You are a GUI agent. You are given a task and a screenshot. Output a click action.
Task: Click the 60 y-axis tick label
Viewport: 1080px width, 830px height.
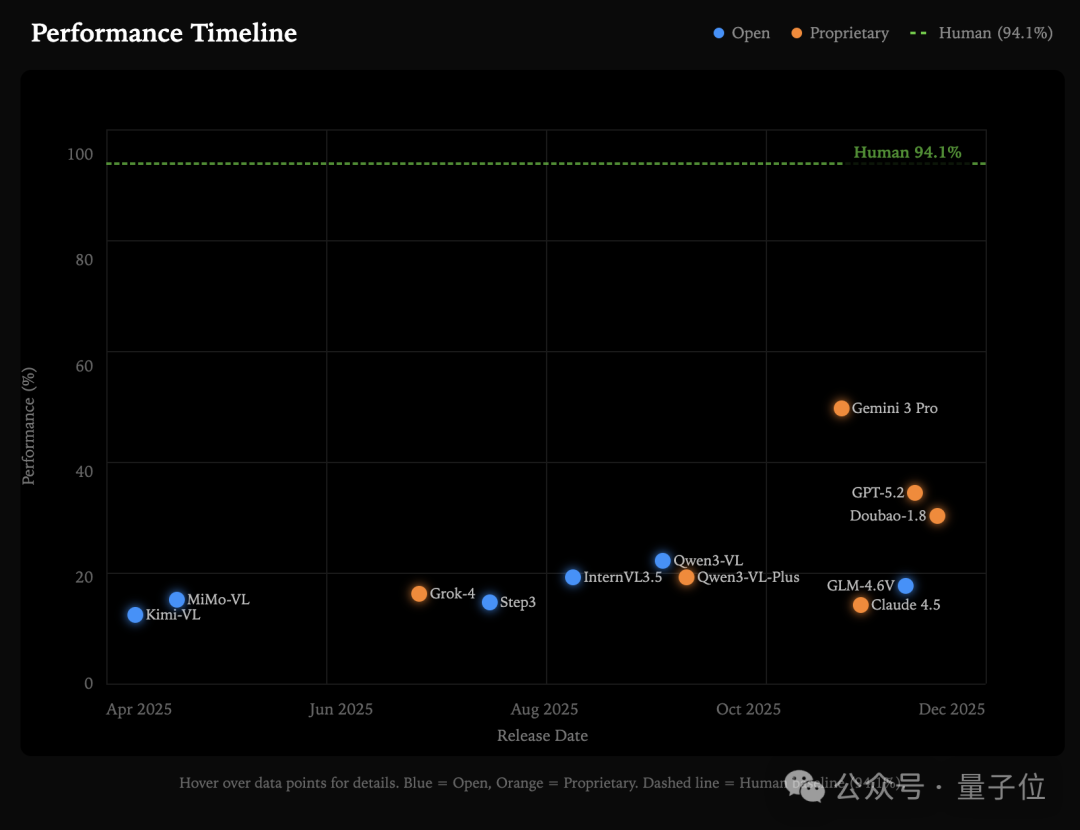coord(84,366)
